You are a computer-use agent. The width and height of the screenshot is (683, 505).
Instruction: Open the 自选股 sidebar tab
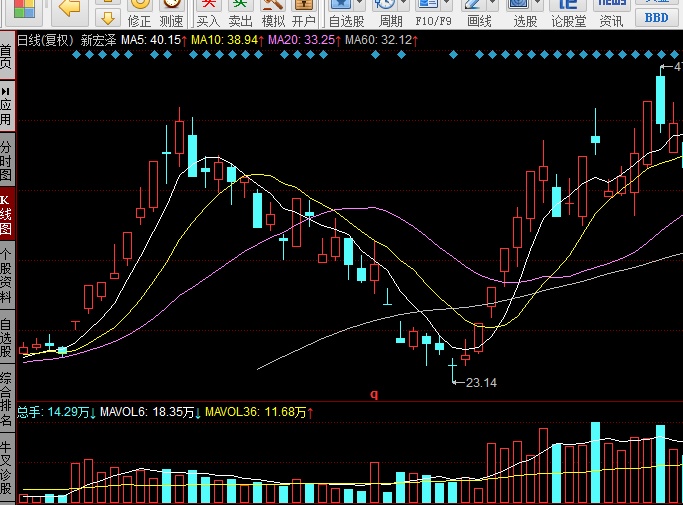(7, 337)
